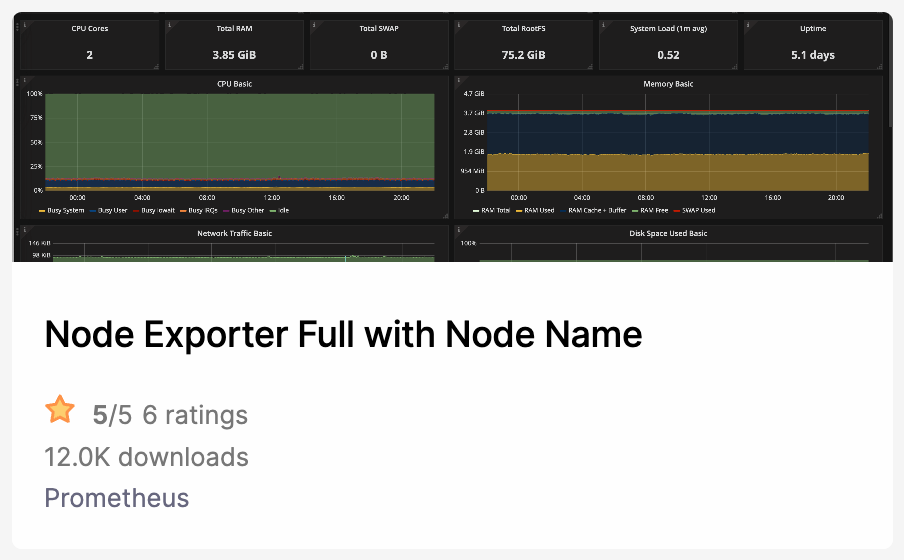Click Busy Iowait legend entry
Screen dimensions: 904x560
[154, 211]
